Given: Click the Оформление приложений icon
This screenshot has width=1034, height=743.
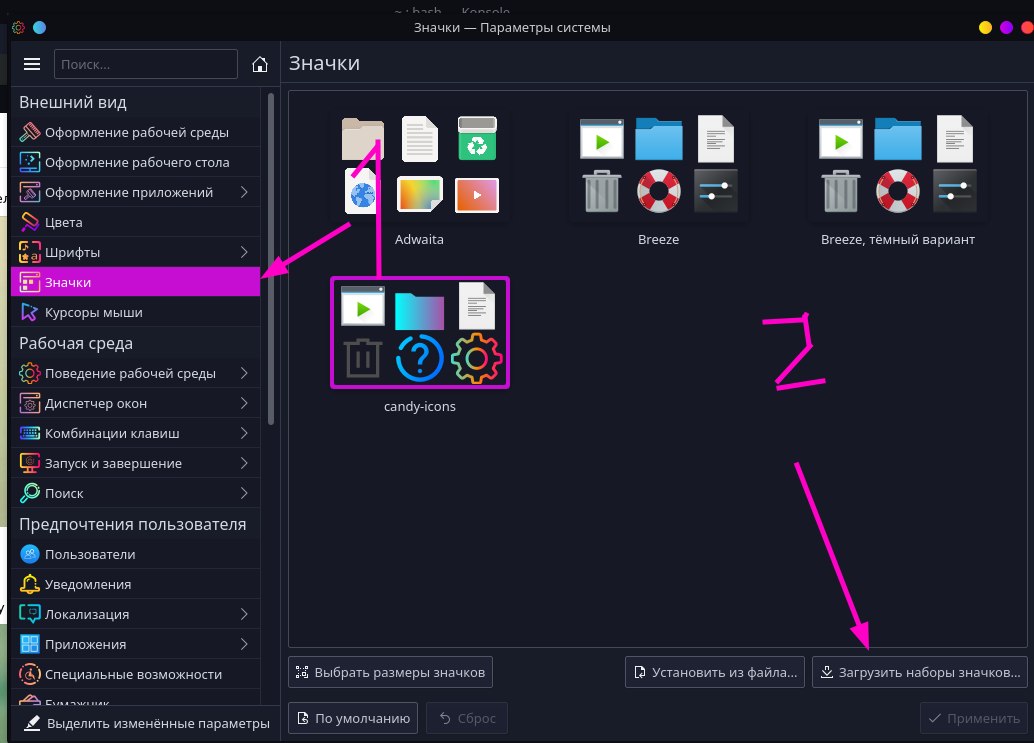Looking at the screenshot, I should click(x=30, y=193).
